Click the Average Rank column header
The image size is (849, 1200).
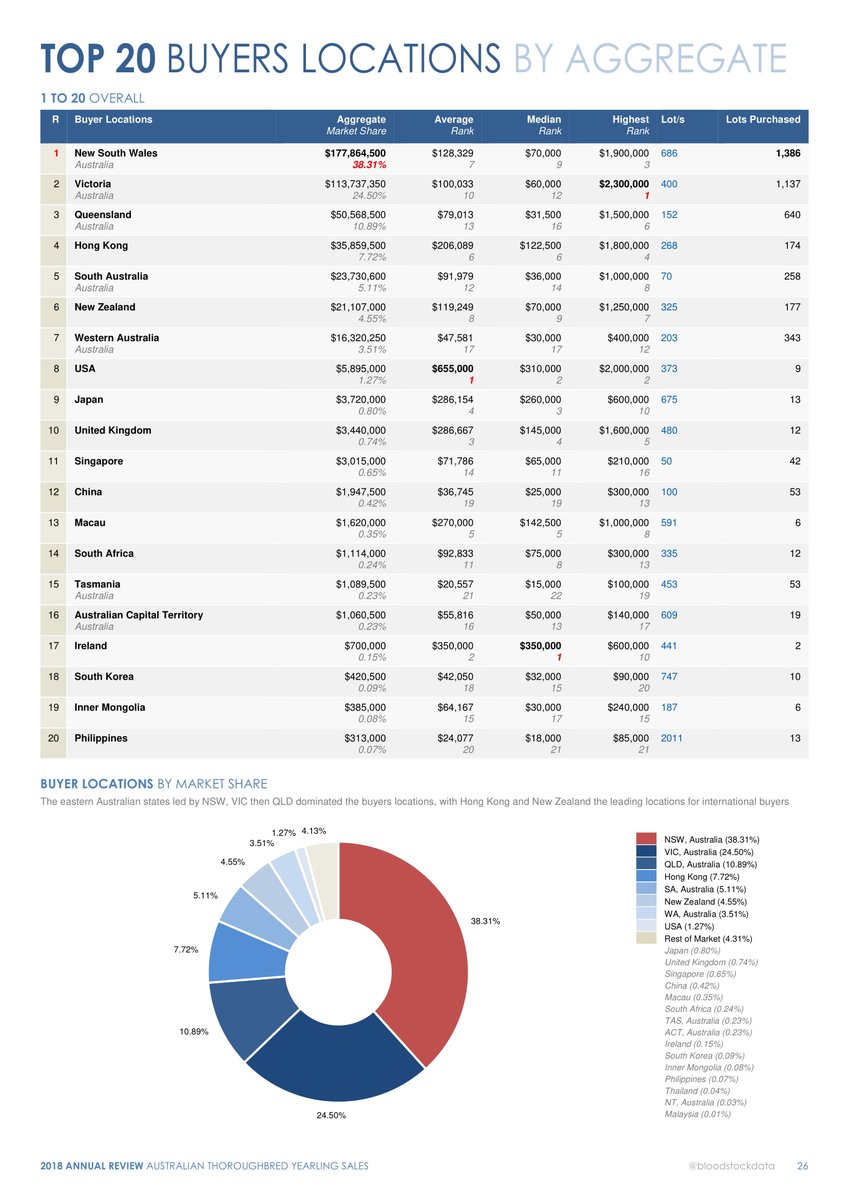coord(454,125)
